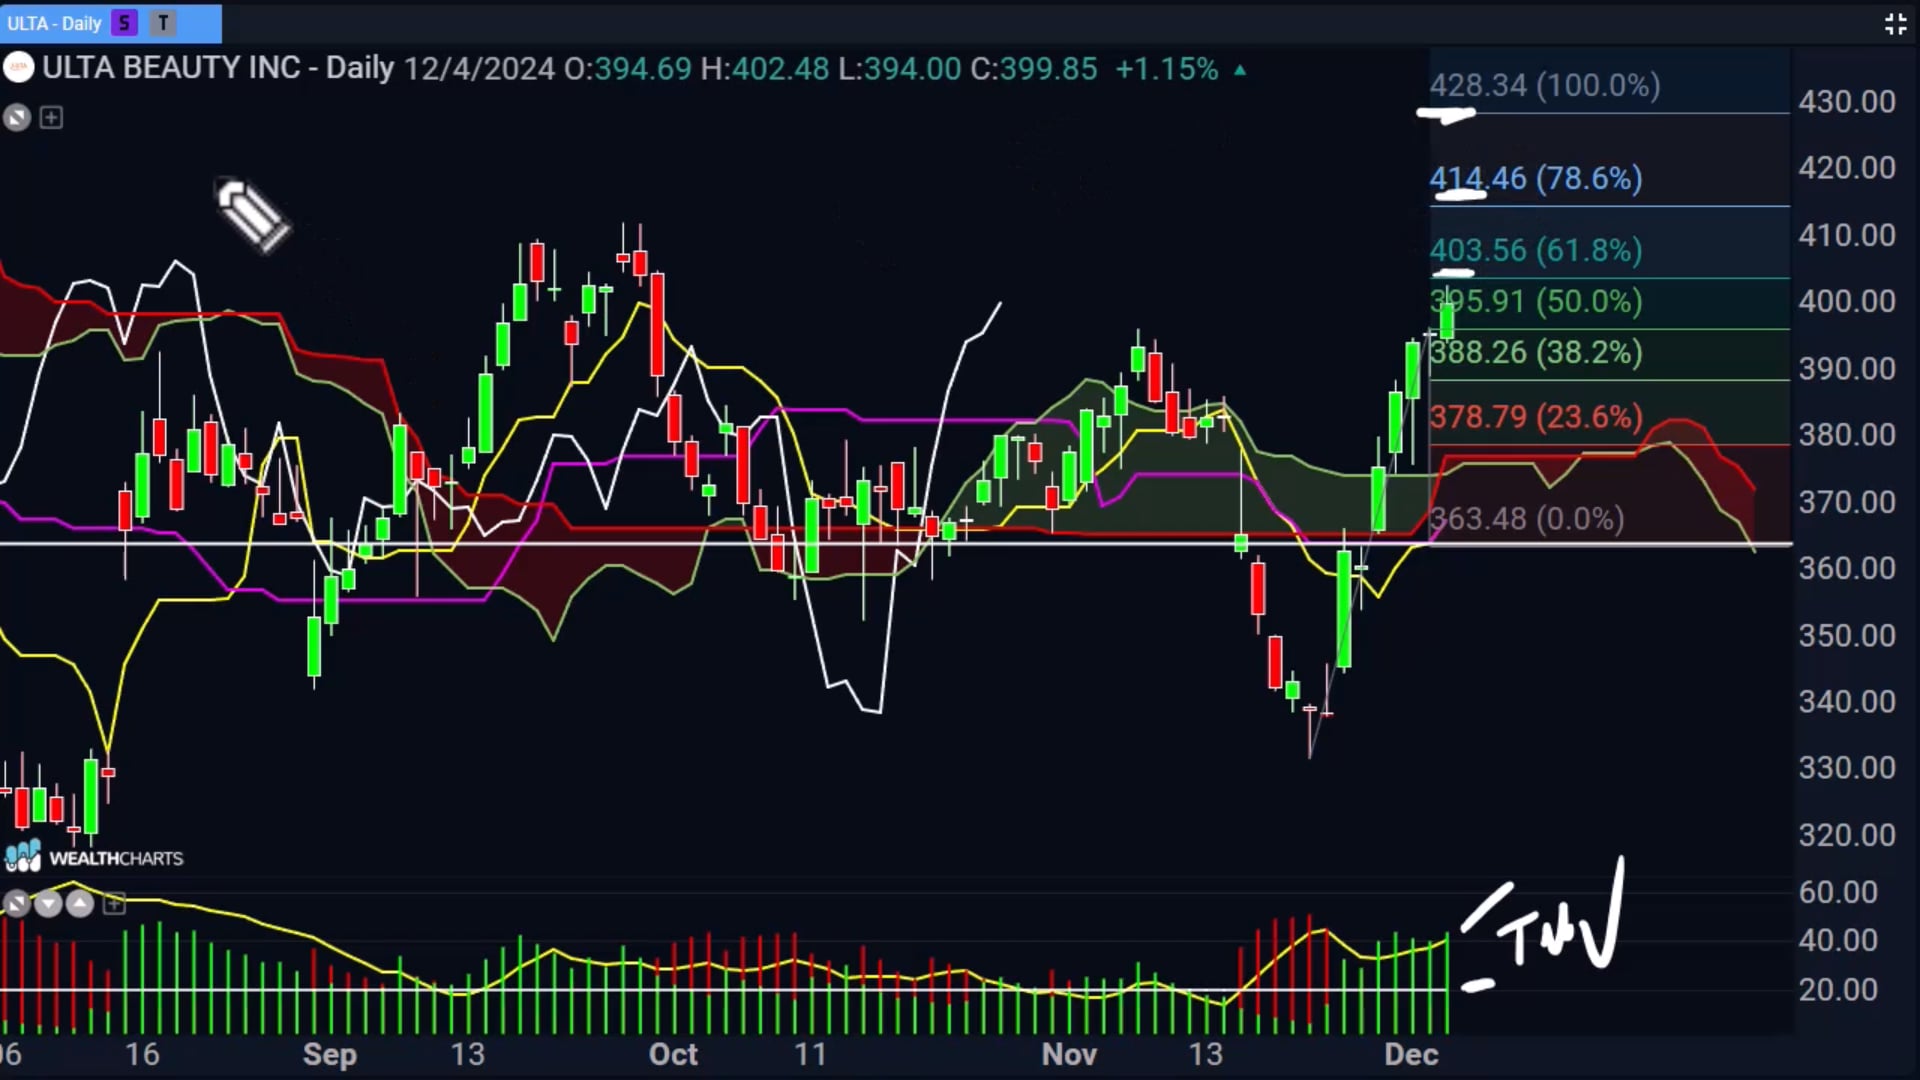Select the 403.56 (61.8%) Fibonacci level label
Image resolution: width=1920 pixels, height=1080 pixels.
click(1536, 250)
